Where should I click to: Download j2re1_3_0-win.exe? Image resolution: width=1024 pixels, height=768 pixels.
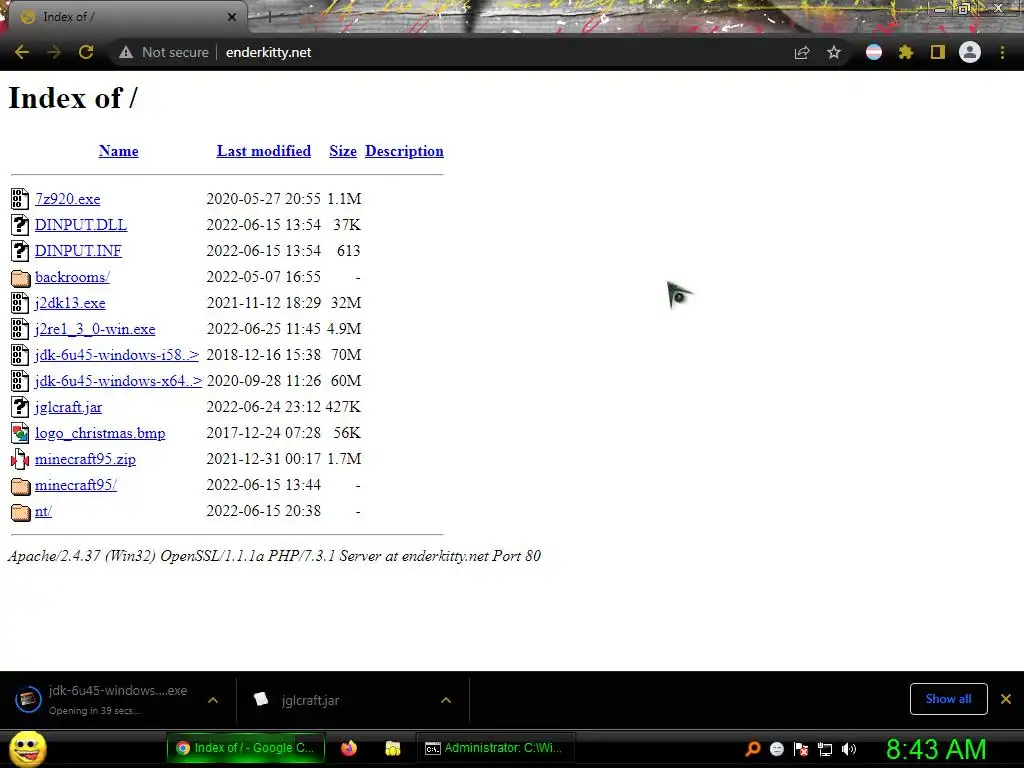click(95, 329)
